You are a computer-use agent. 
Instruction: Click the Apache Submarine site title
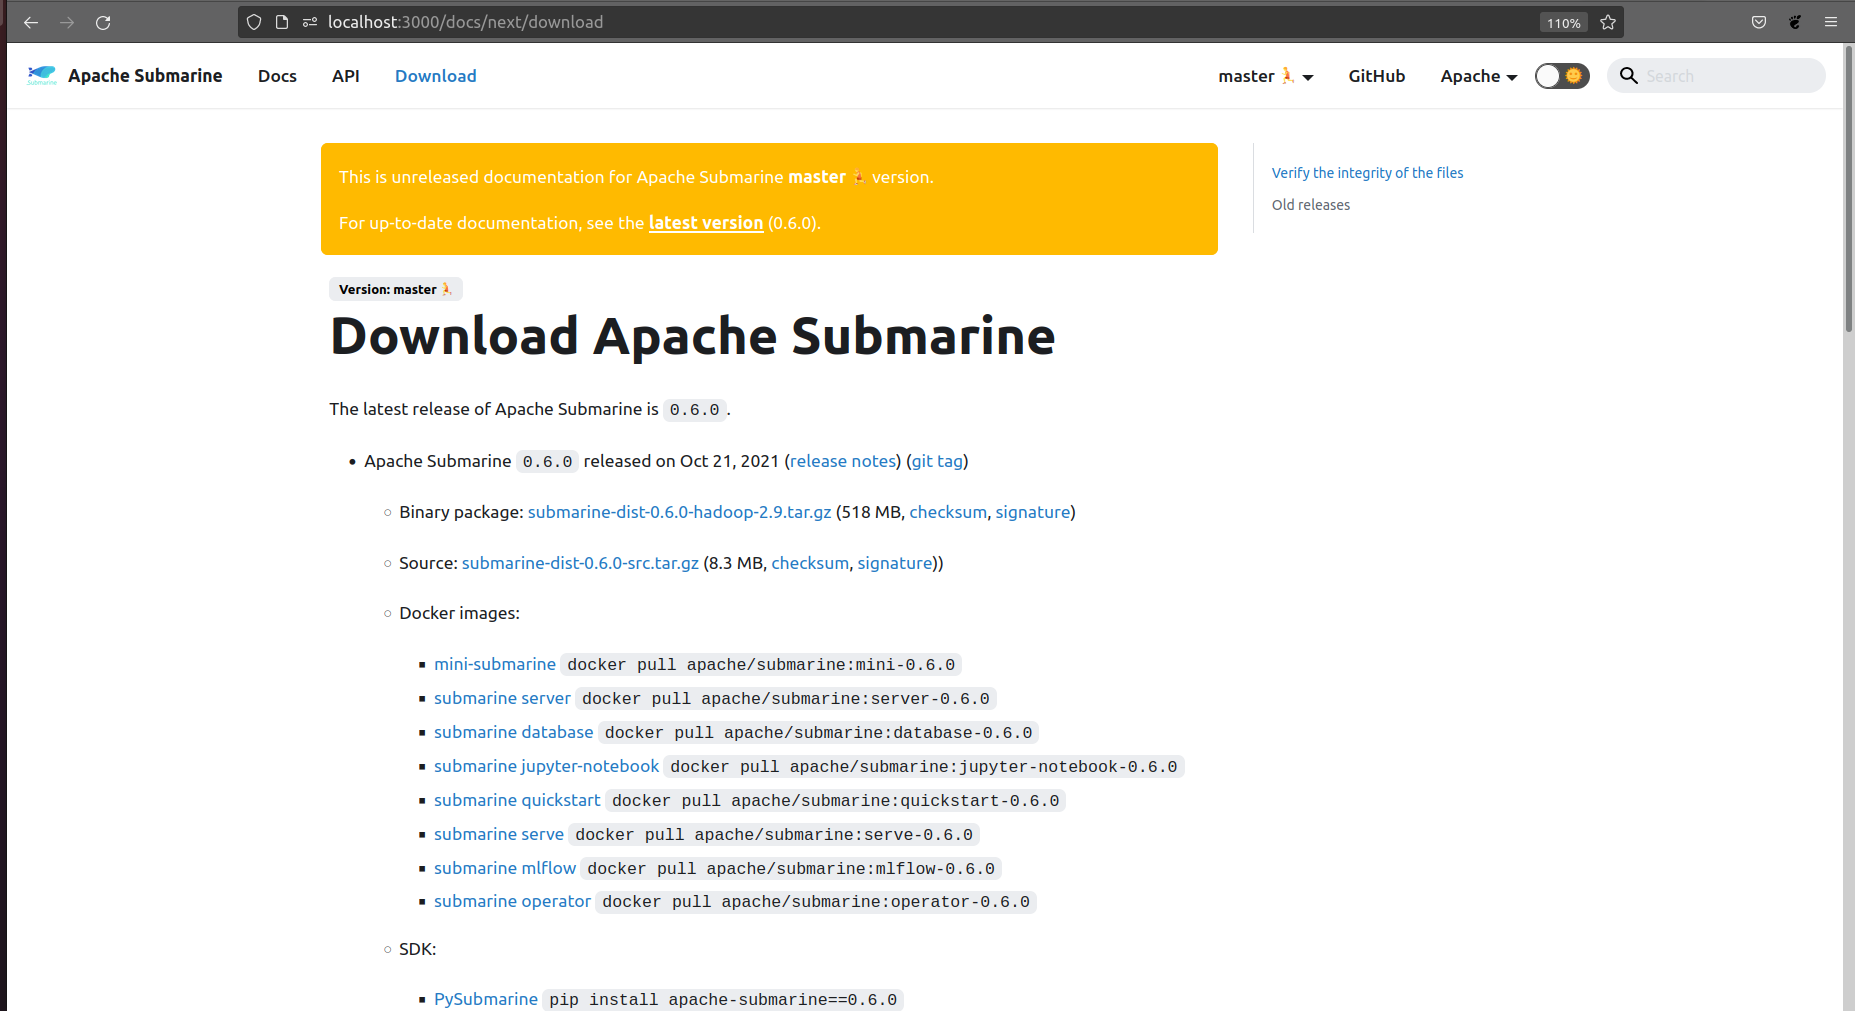point(145,76)
